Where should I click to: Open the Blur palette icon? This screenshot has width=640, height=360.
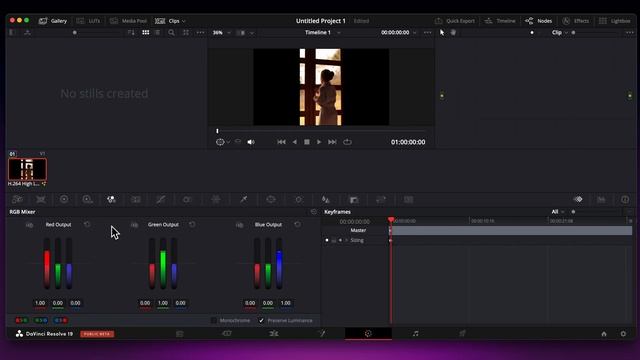tap(326, 199)
